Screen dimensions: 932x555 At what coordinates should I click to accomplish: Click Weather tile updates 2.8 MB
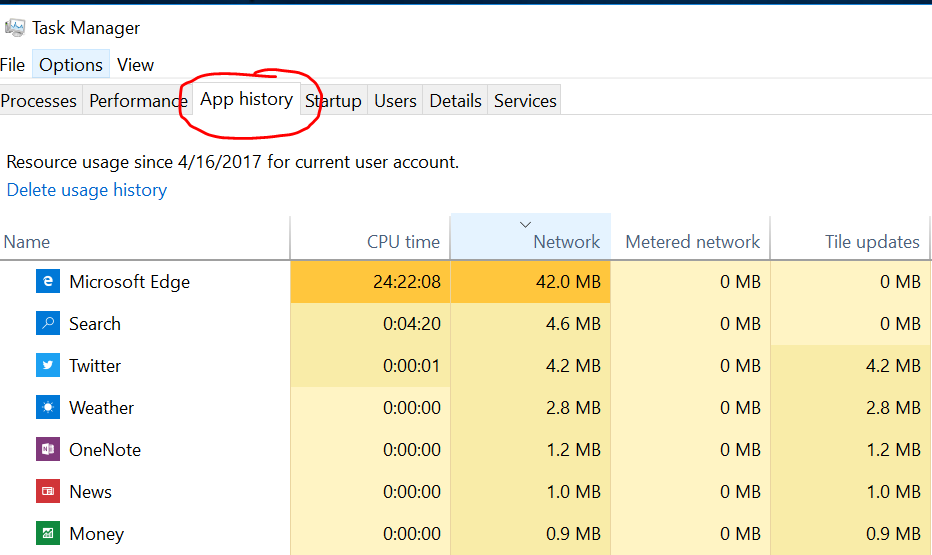(893, 408)
